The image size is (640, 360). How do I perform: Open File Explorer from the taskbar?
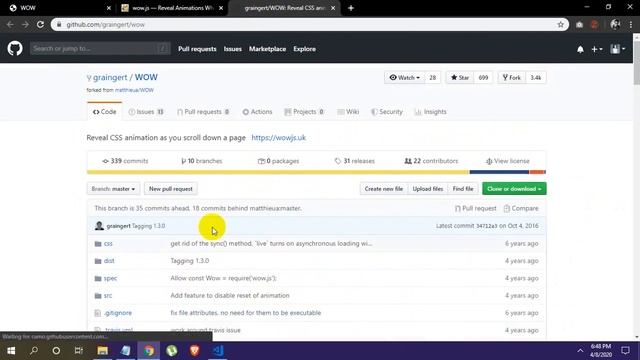(102, 351)
